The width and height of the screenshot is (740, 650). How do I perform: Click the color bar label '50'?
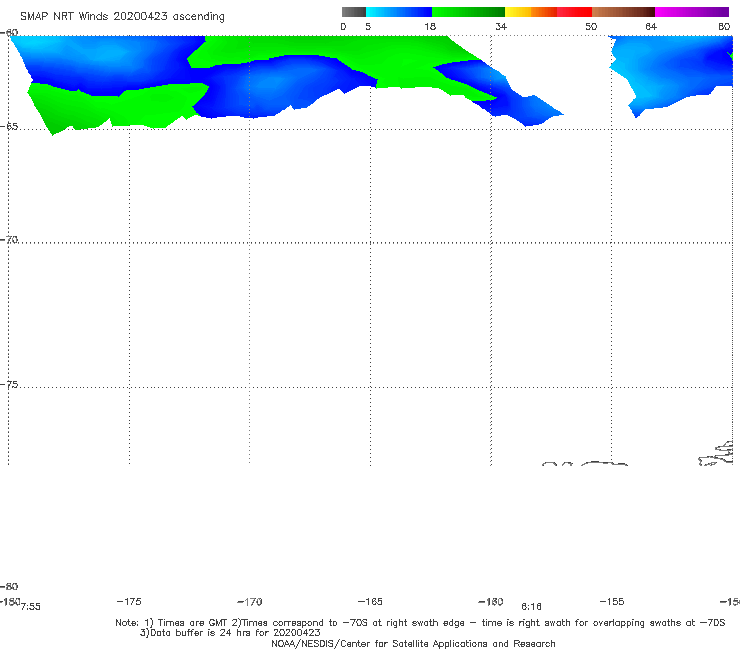tap(591, 27)
